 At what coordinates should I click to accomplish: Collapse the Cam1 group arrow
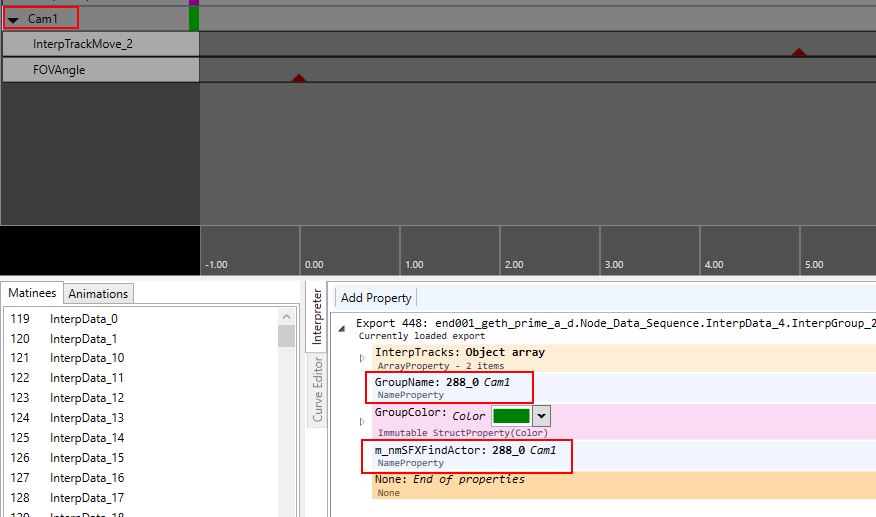coord(13,20)
